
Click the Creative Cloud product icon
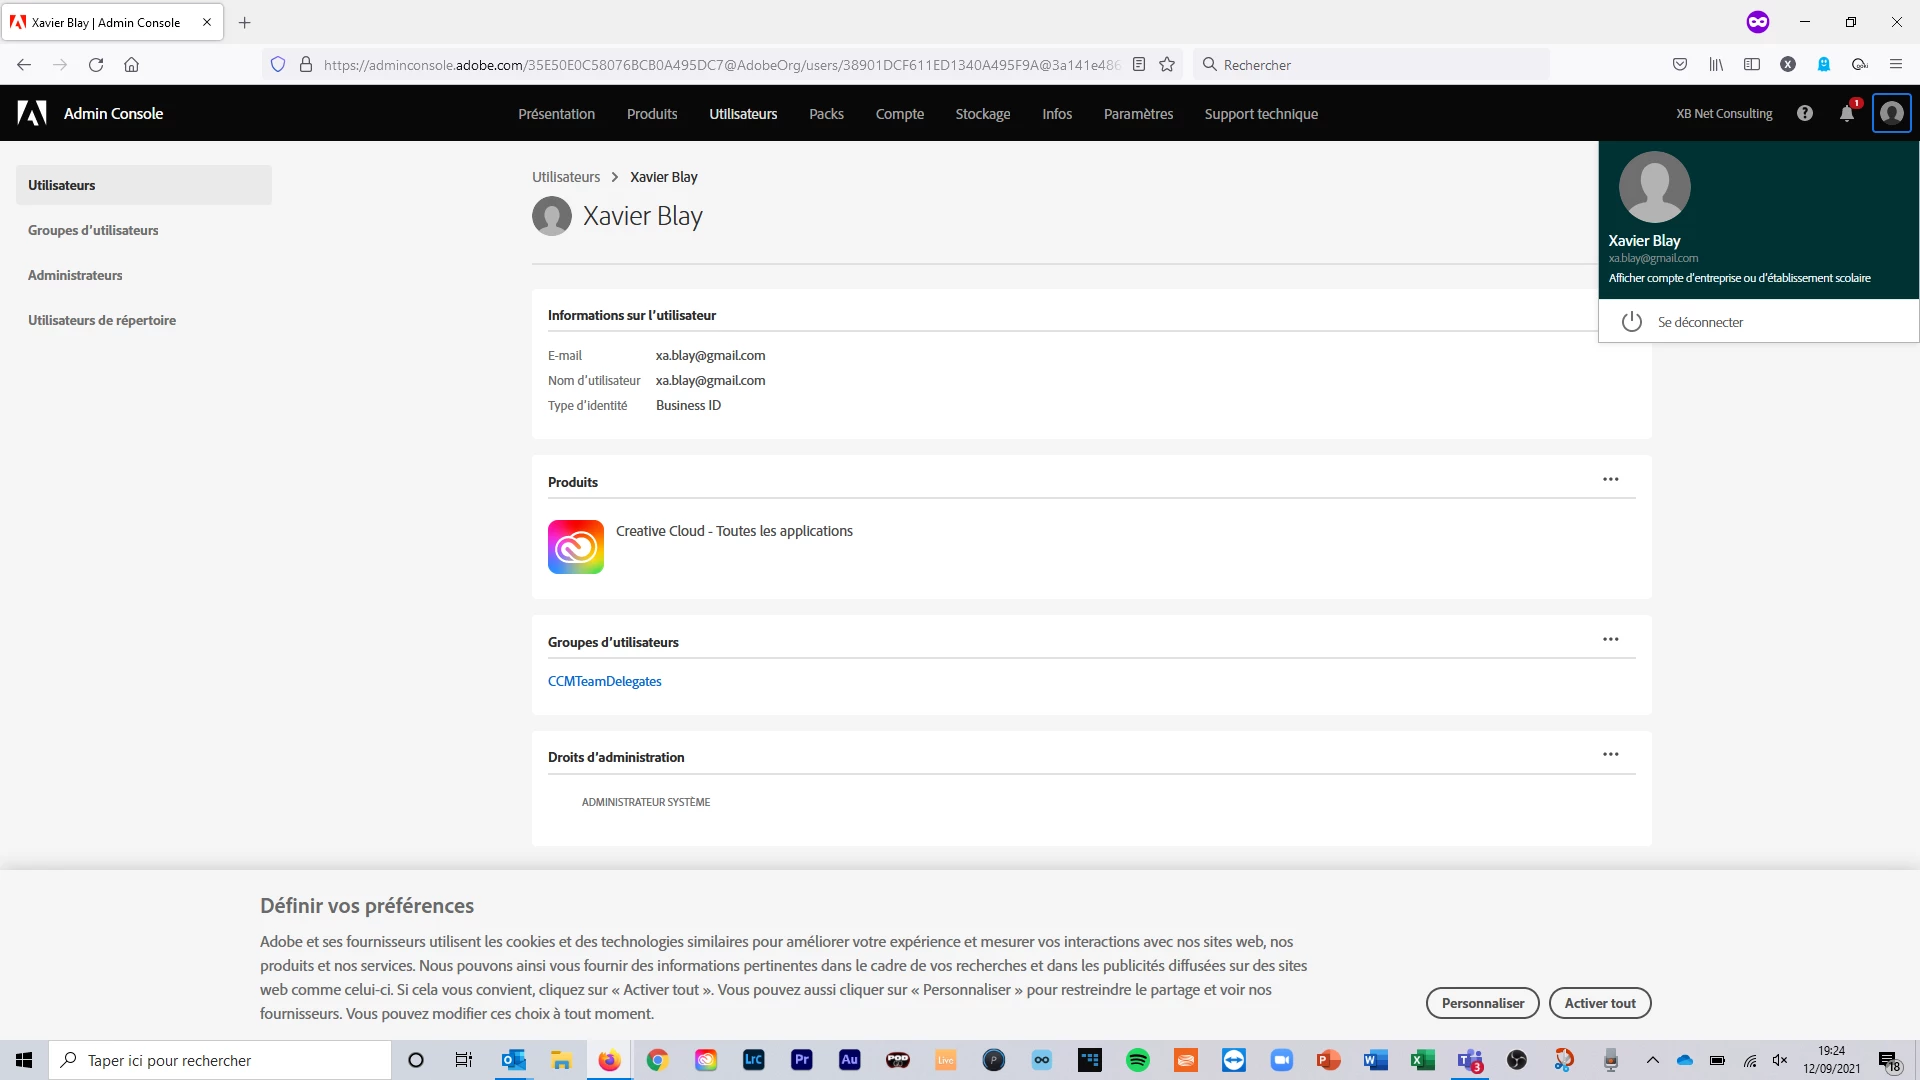pos(576,547)
